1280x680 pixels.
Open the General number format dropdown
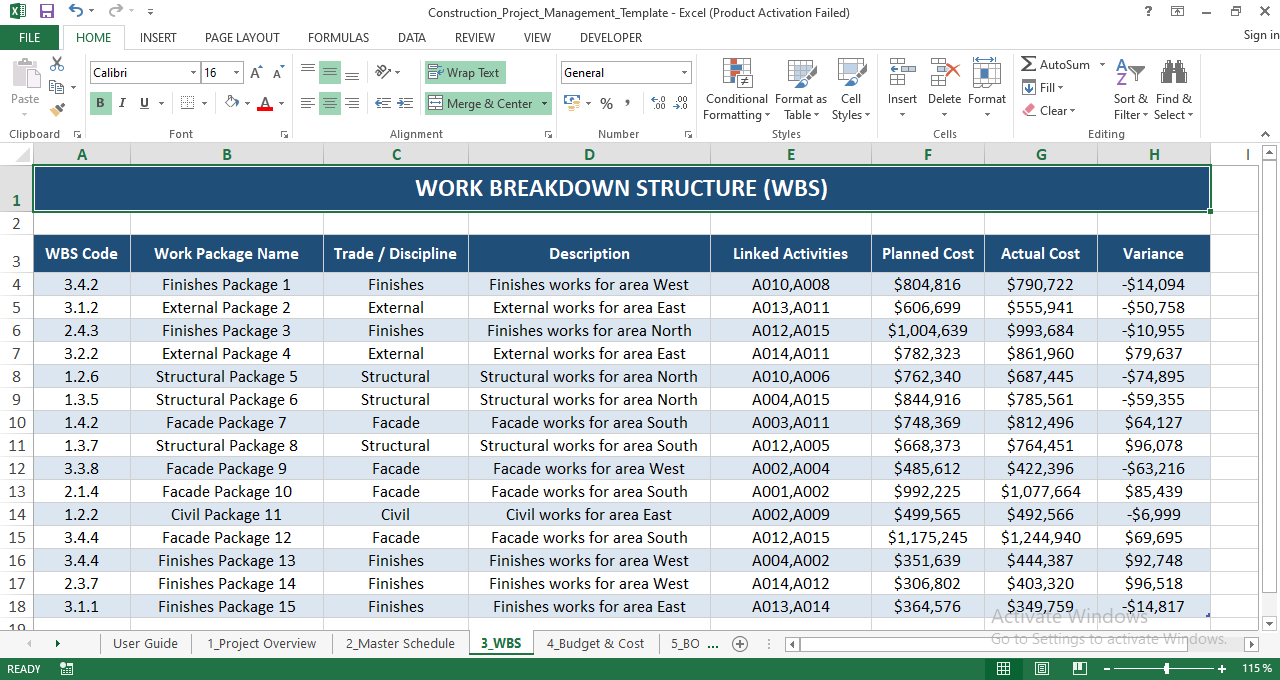(x=684, y=72)
